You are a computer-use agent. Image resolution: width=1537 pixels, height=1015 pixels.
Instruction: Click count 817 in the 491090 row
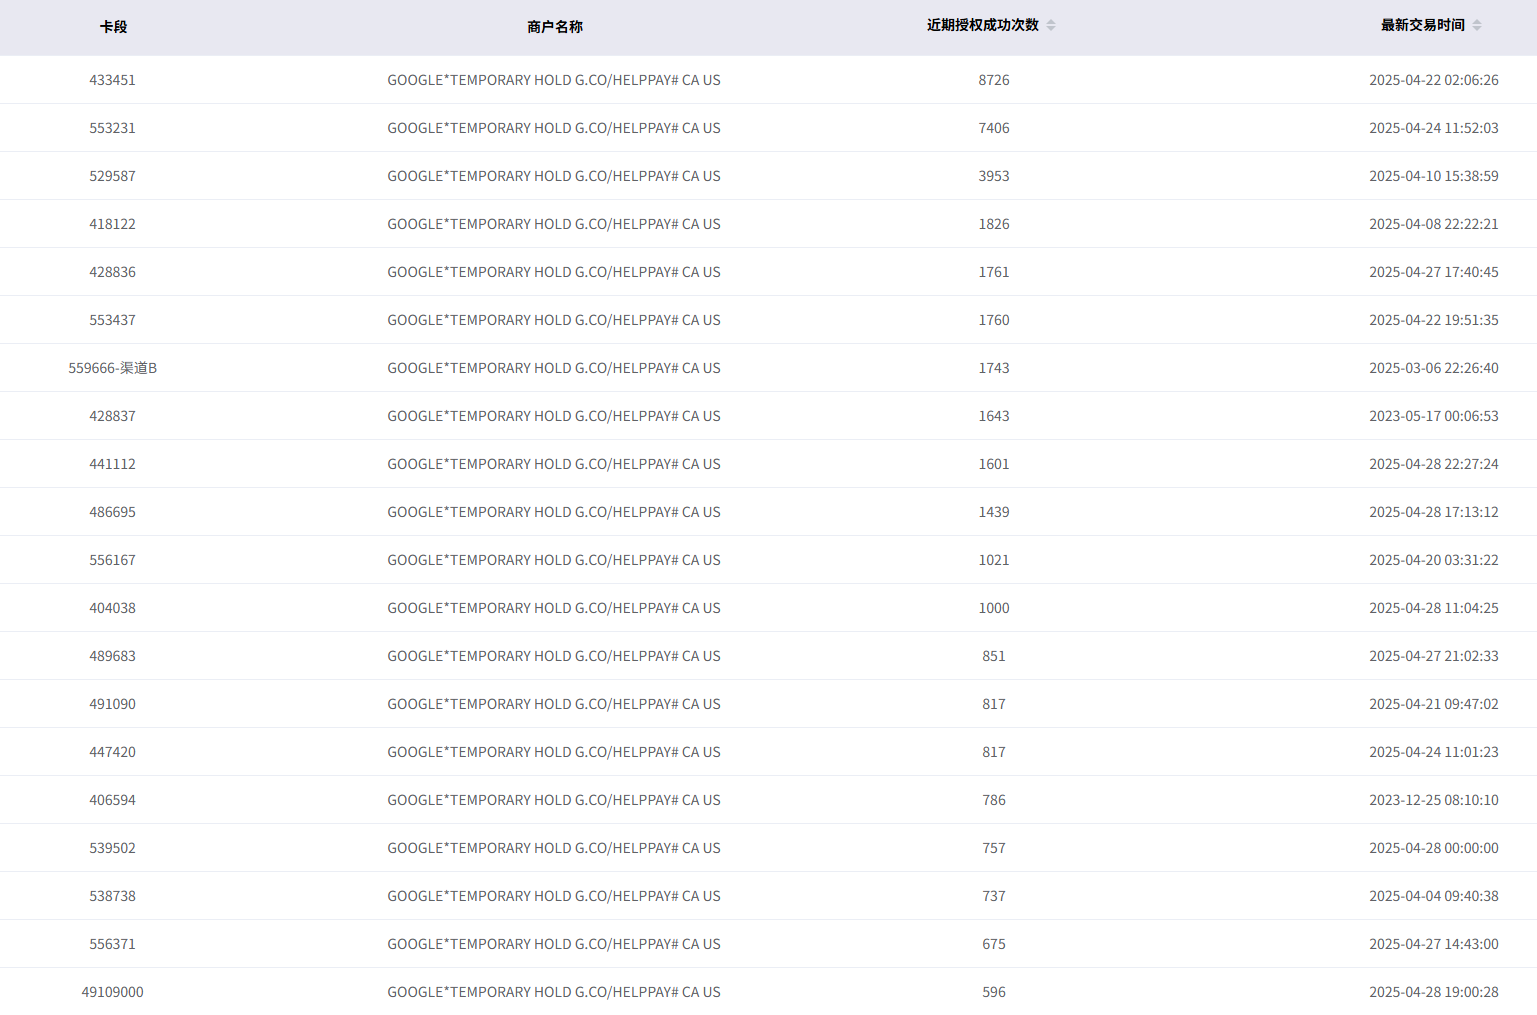pos(994,704)
